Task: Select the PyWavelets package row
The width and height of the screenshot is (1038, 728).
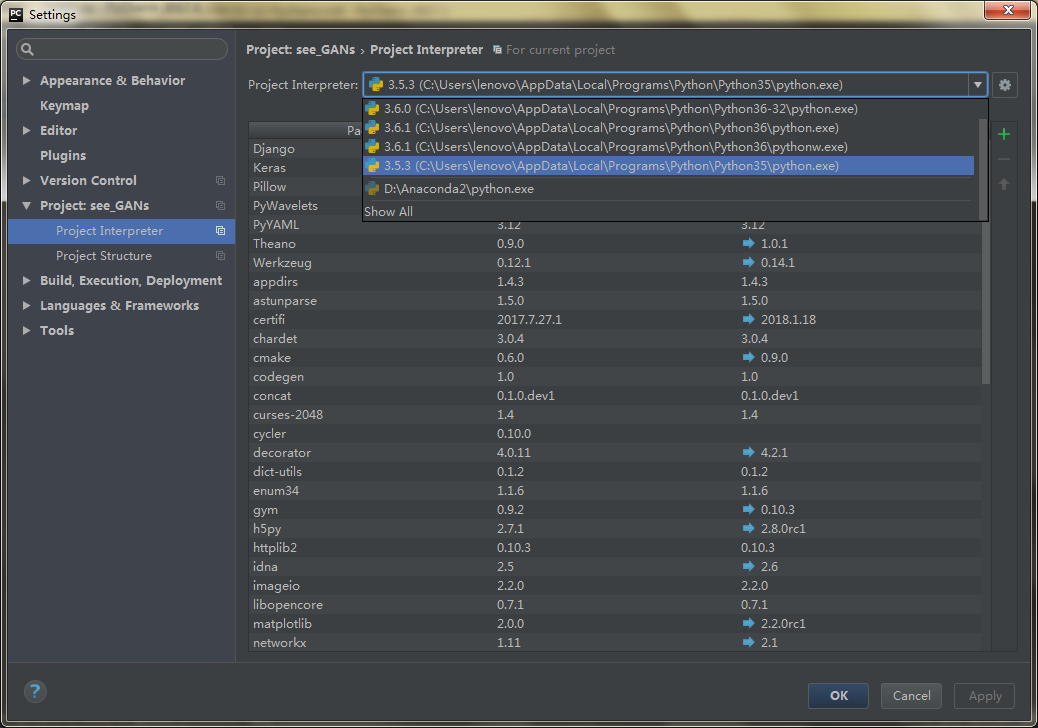Action: pyautogui.click(x=305, y=206)
